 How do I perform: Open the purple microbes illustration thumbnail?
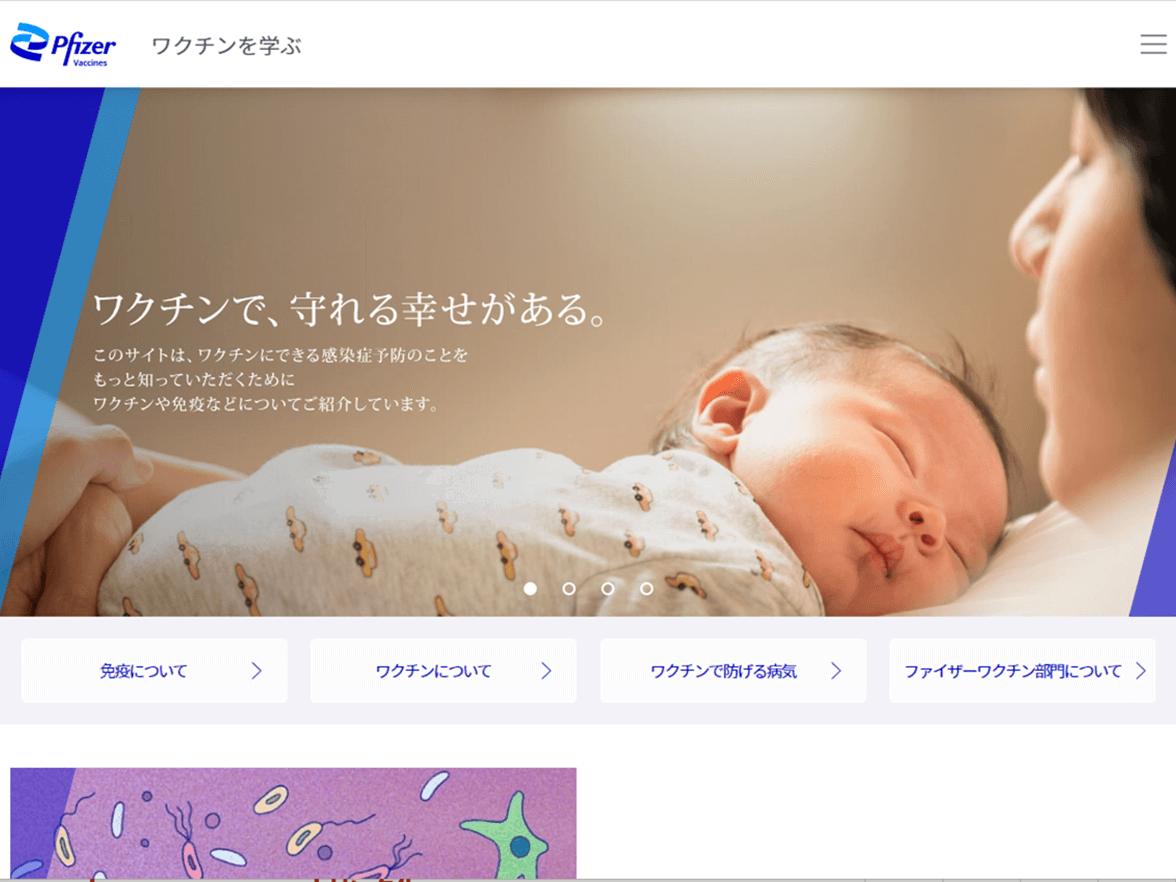[293, 823]
